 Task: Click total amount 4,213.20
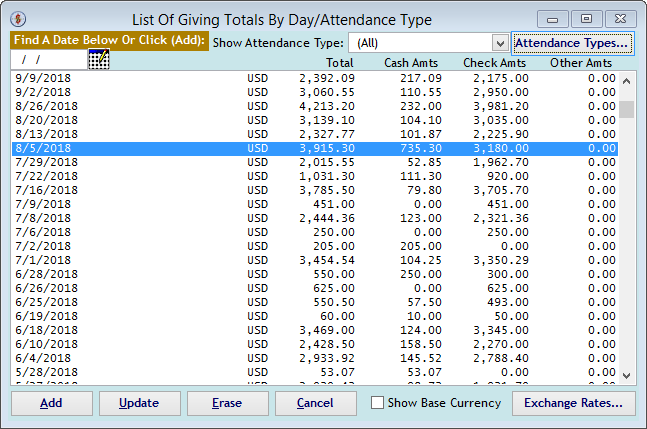(x=327, y=106)
